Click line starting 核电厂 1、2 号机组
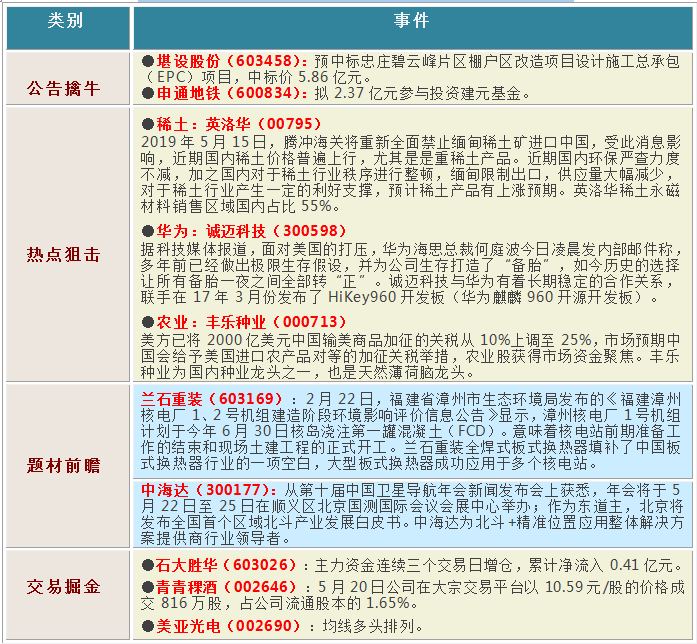The image size is (697, 644). (x=410, y=415)
